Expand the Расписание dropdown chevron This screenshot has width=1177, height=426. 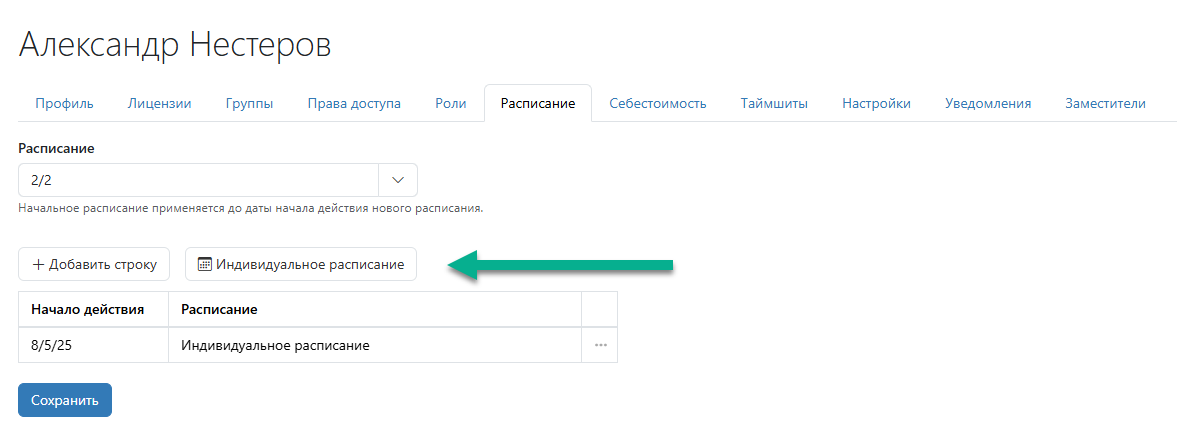pos(399,180)
